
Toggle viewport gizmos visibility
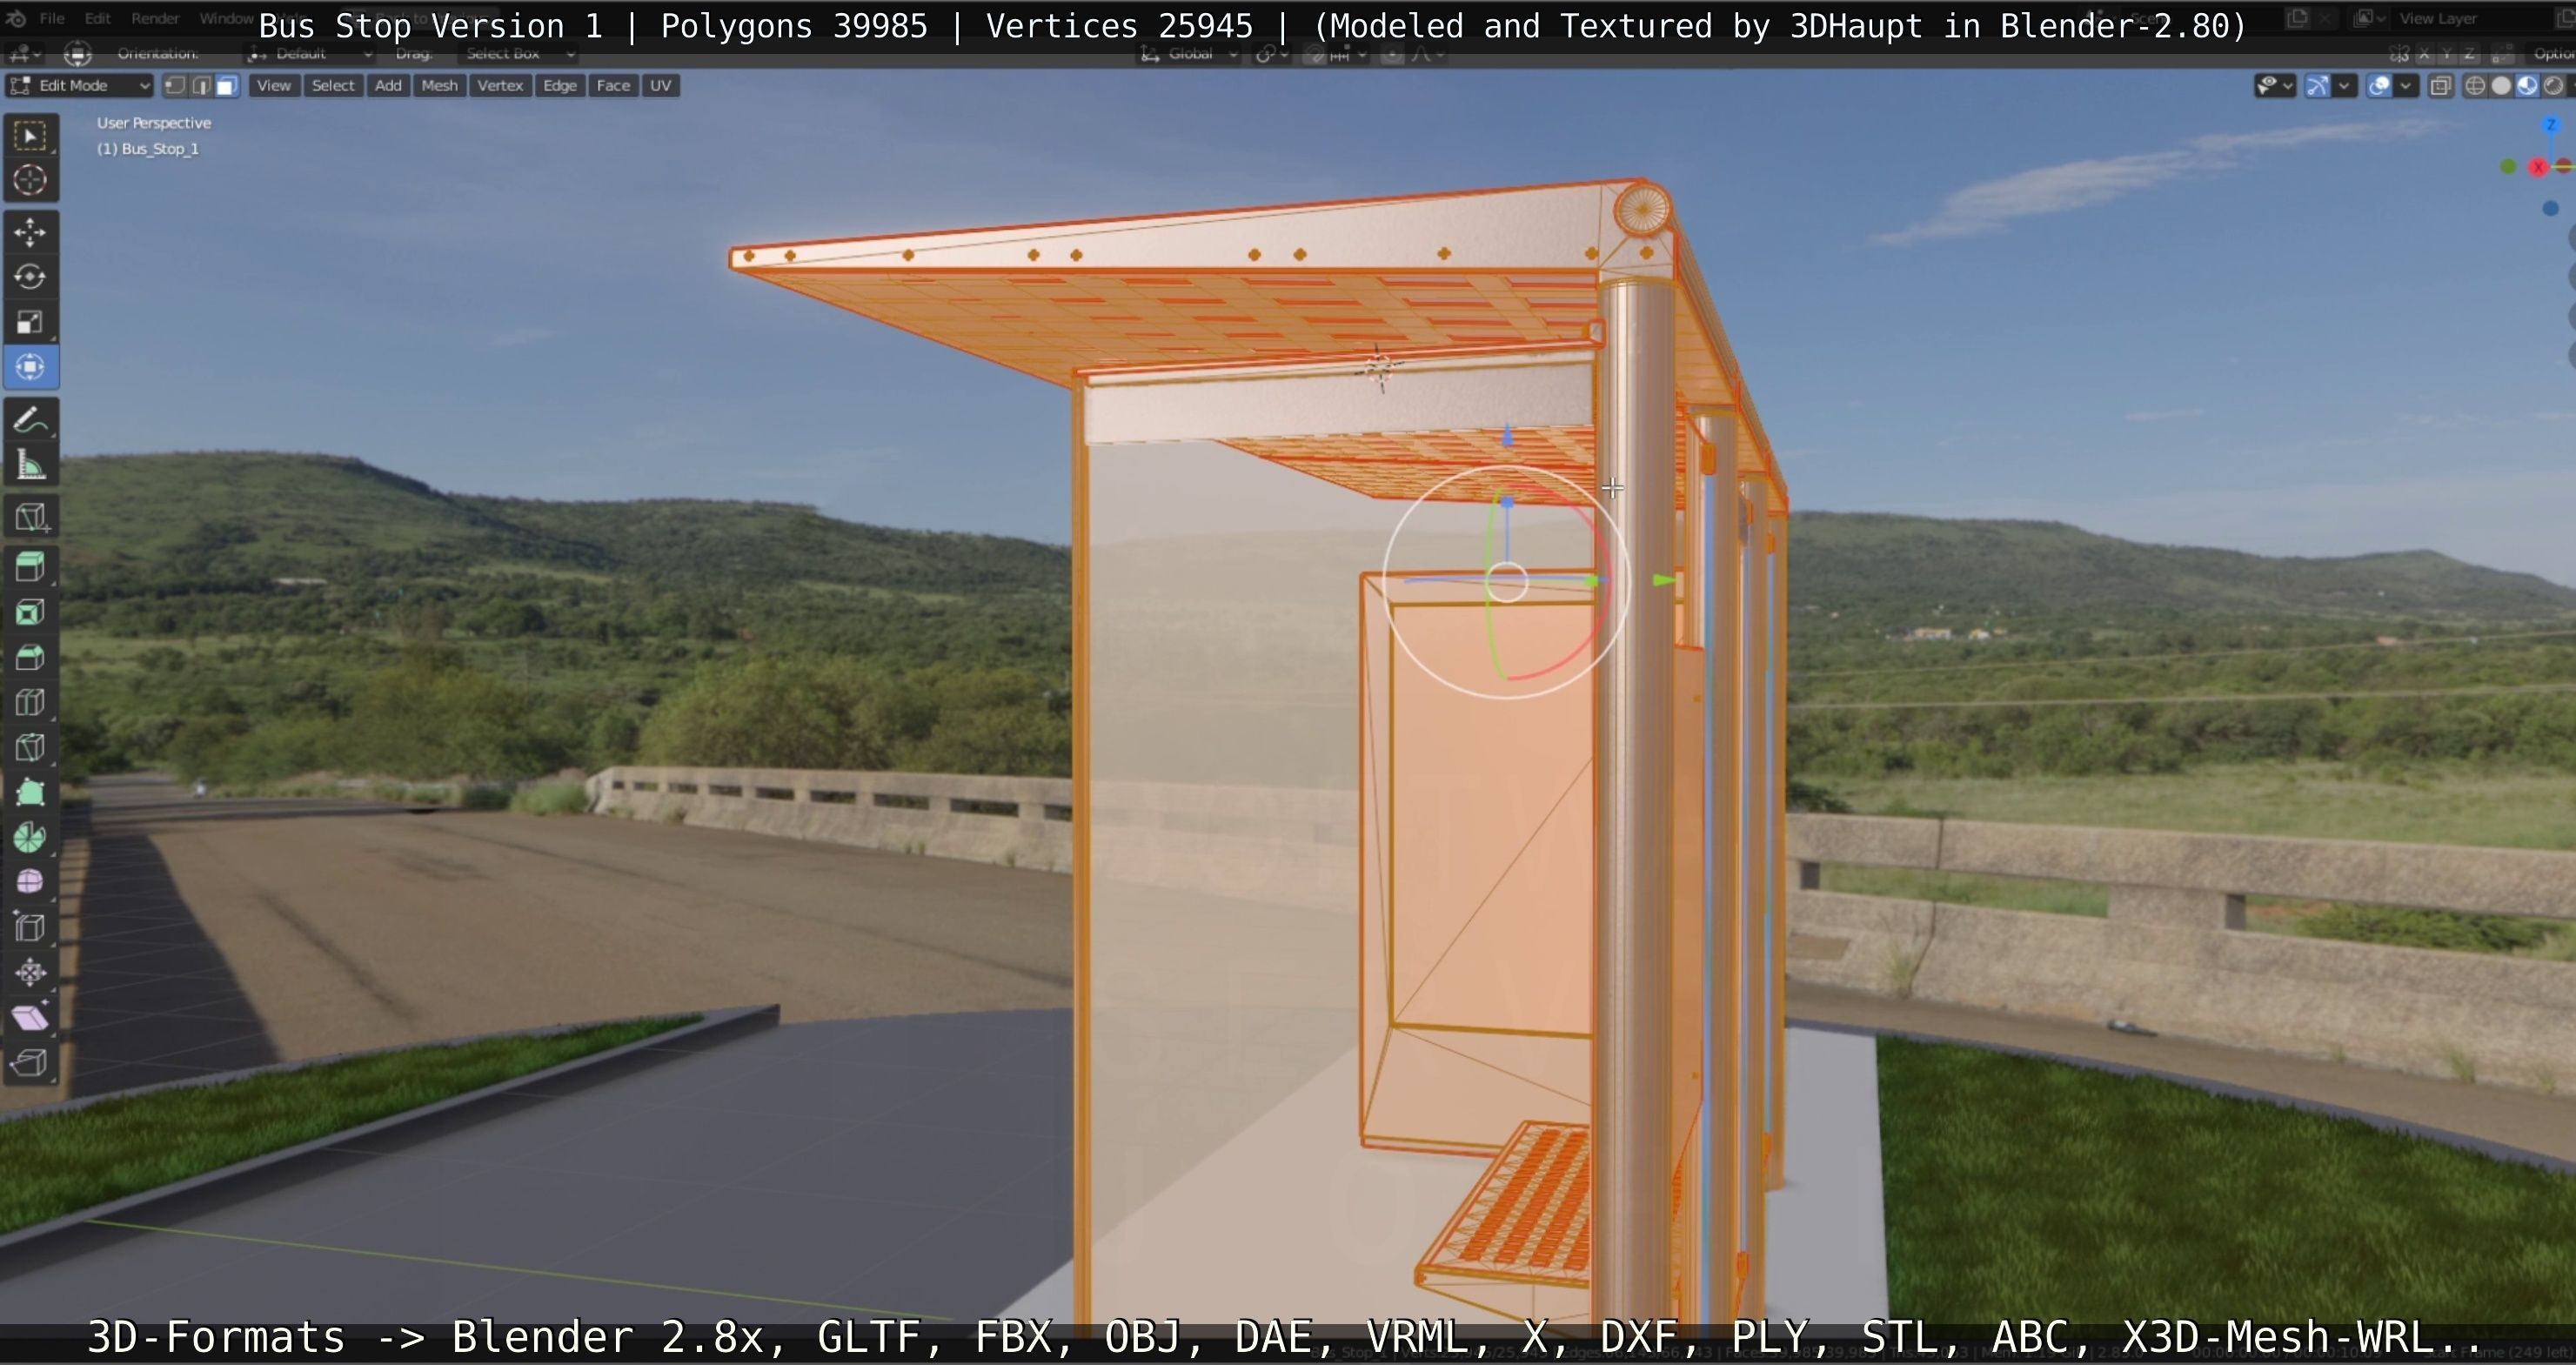[x=2317, y=86]
